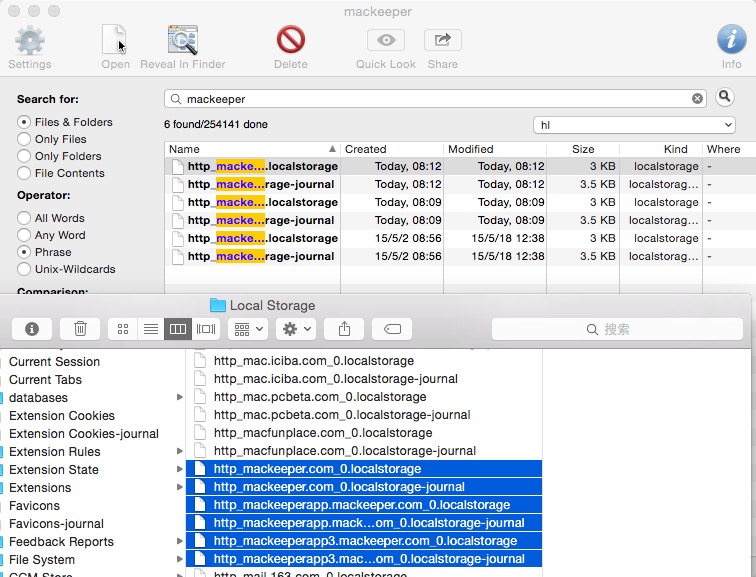Click Finder share toolbar button
Viewport: 756px width, 577px height.
tap(344, 329)
